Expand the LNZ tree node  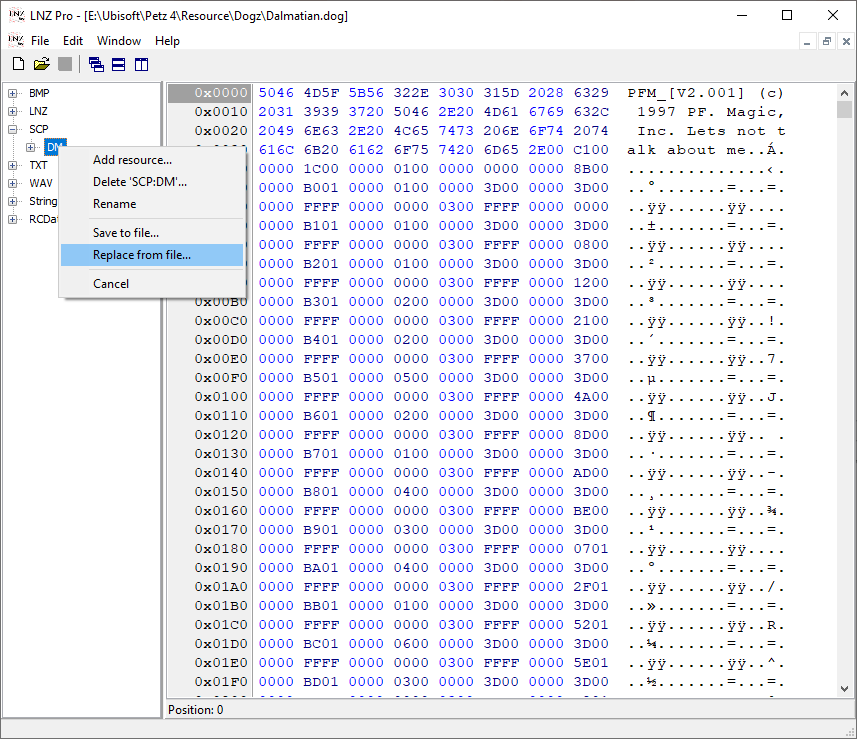pyautogui.click(x=13, y=111)
